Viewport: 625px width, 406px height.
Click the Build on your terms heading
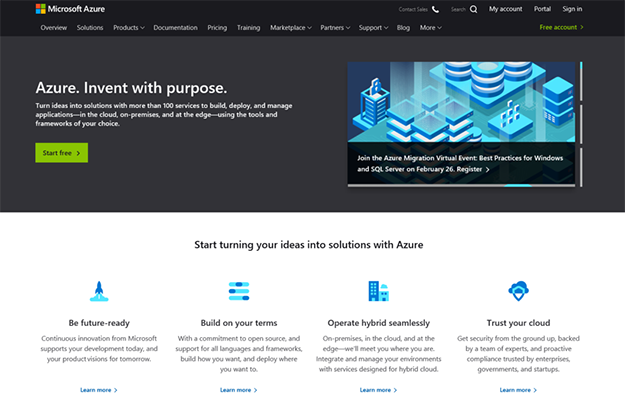[239, 323]
